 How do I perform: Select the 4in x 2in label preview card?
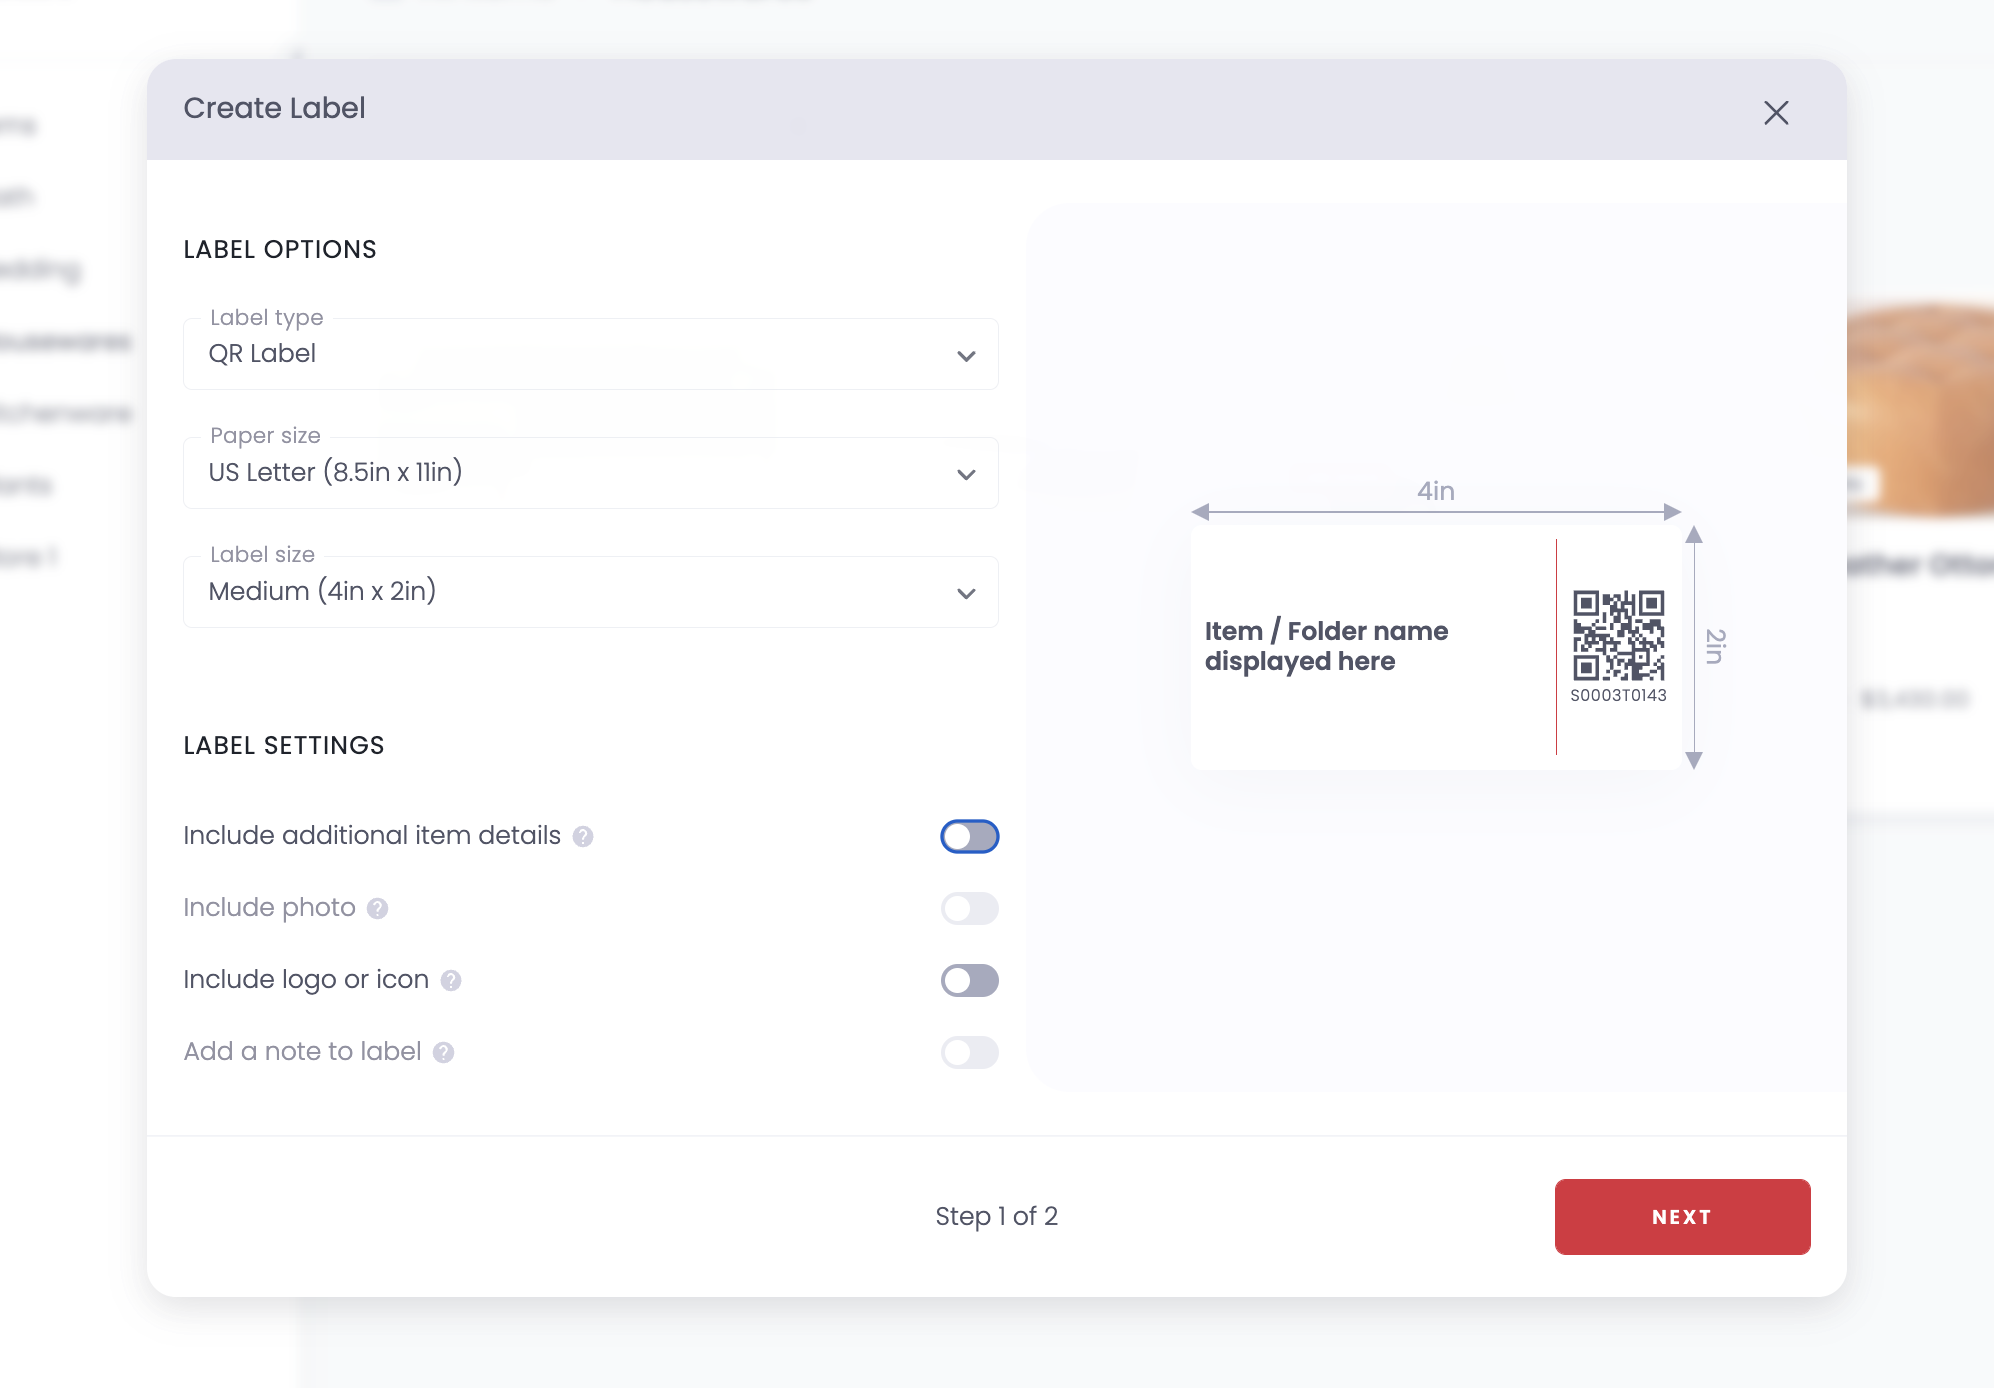[x=1435, y=645]
